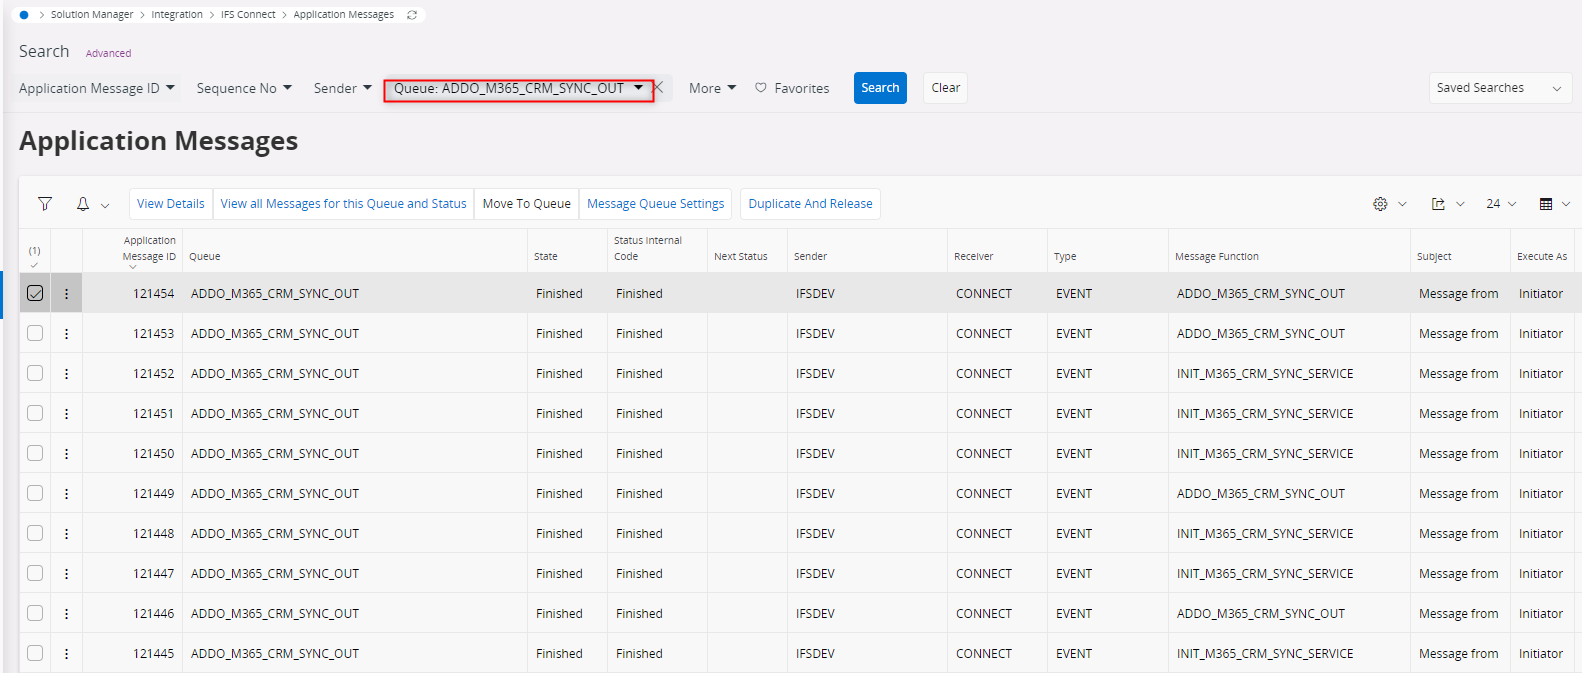Click the refresh icon in breadcrumb
The width and height of the screenshot is (1582, 673).
[x=412, y=15]
